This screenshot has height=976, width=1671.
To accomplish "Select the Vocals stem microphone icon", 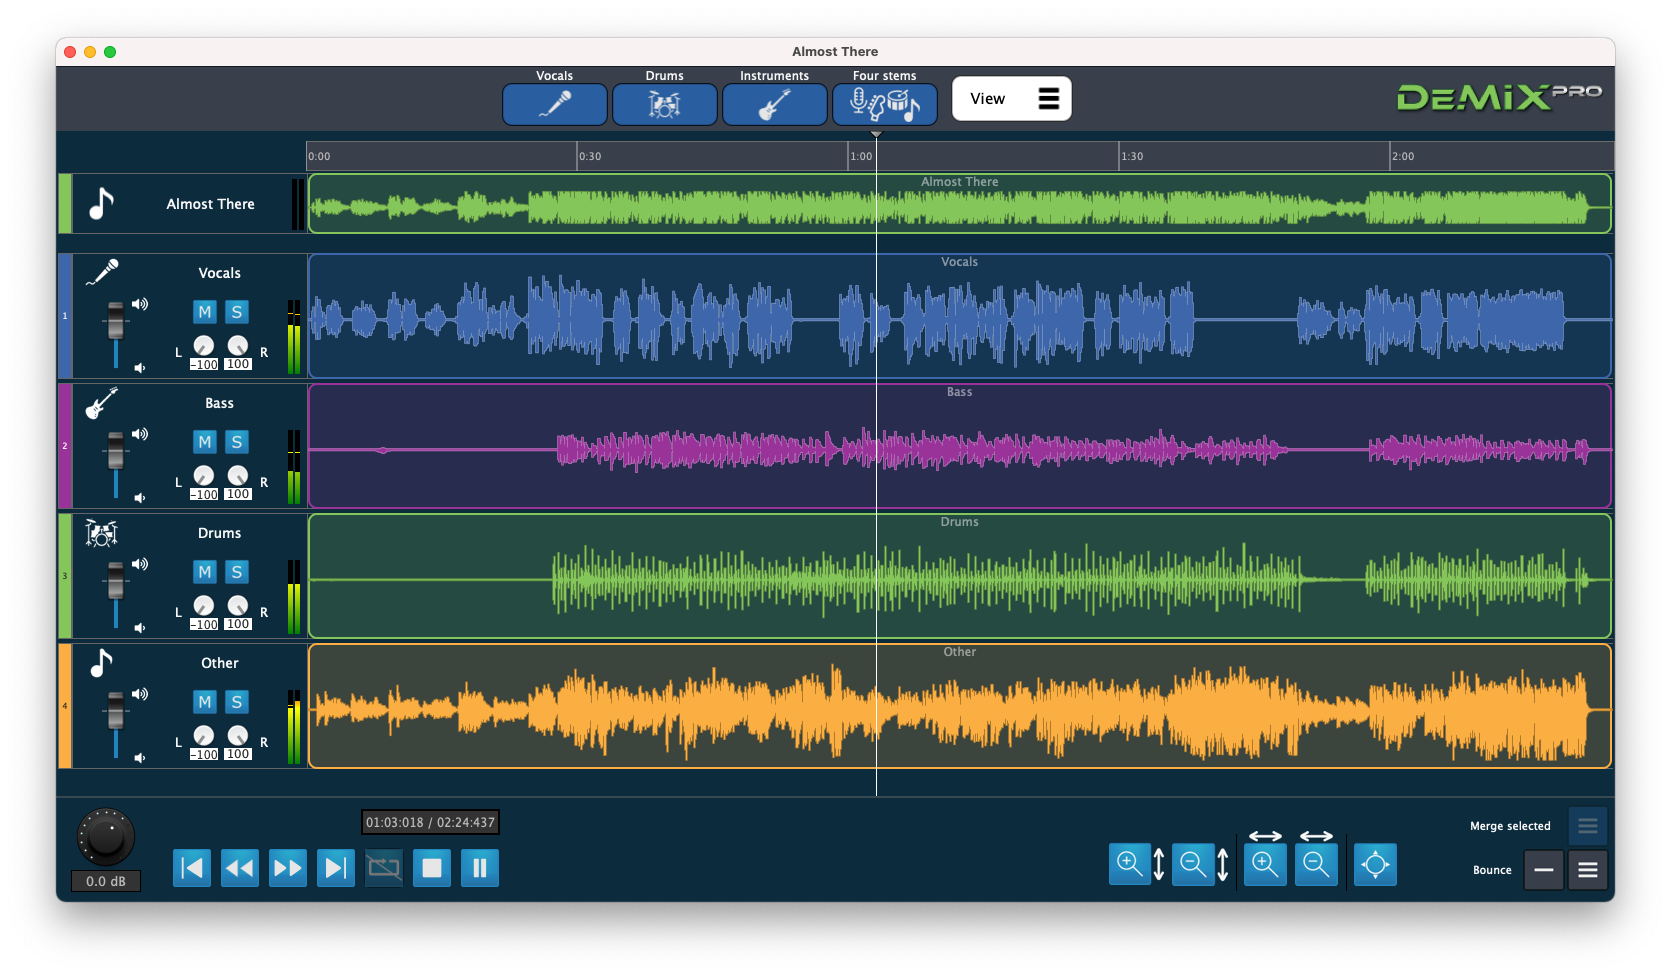I will click(554, 104).
